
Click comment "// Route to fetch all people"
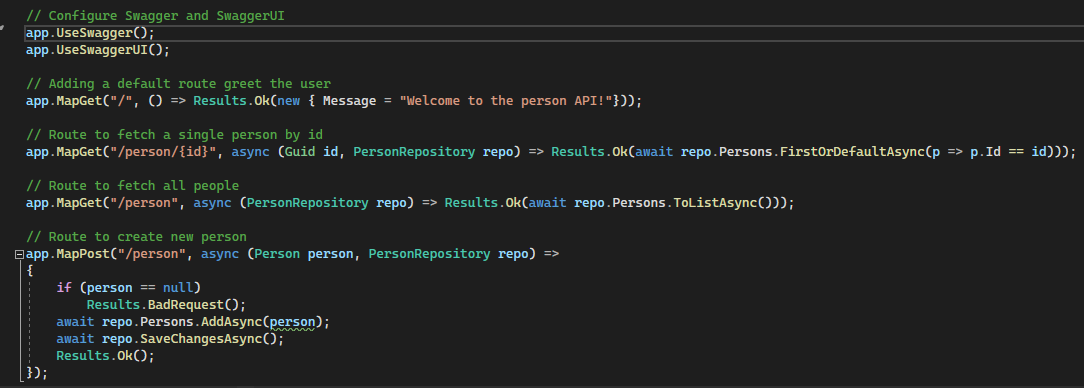tap(133, 186)
